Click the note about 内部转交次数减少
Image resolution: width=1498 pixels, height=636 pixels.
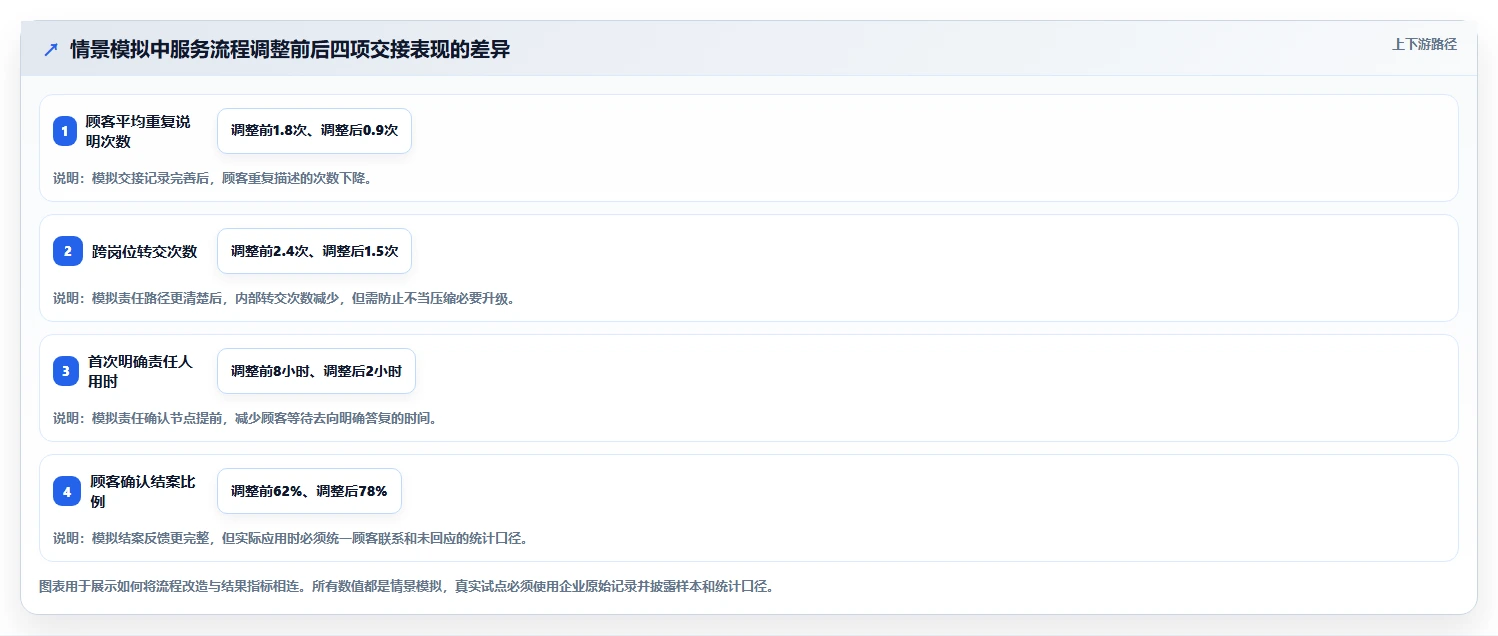[284, 299]
